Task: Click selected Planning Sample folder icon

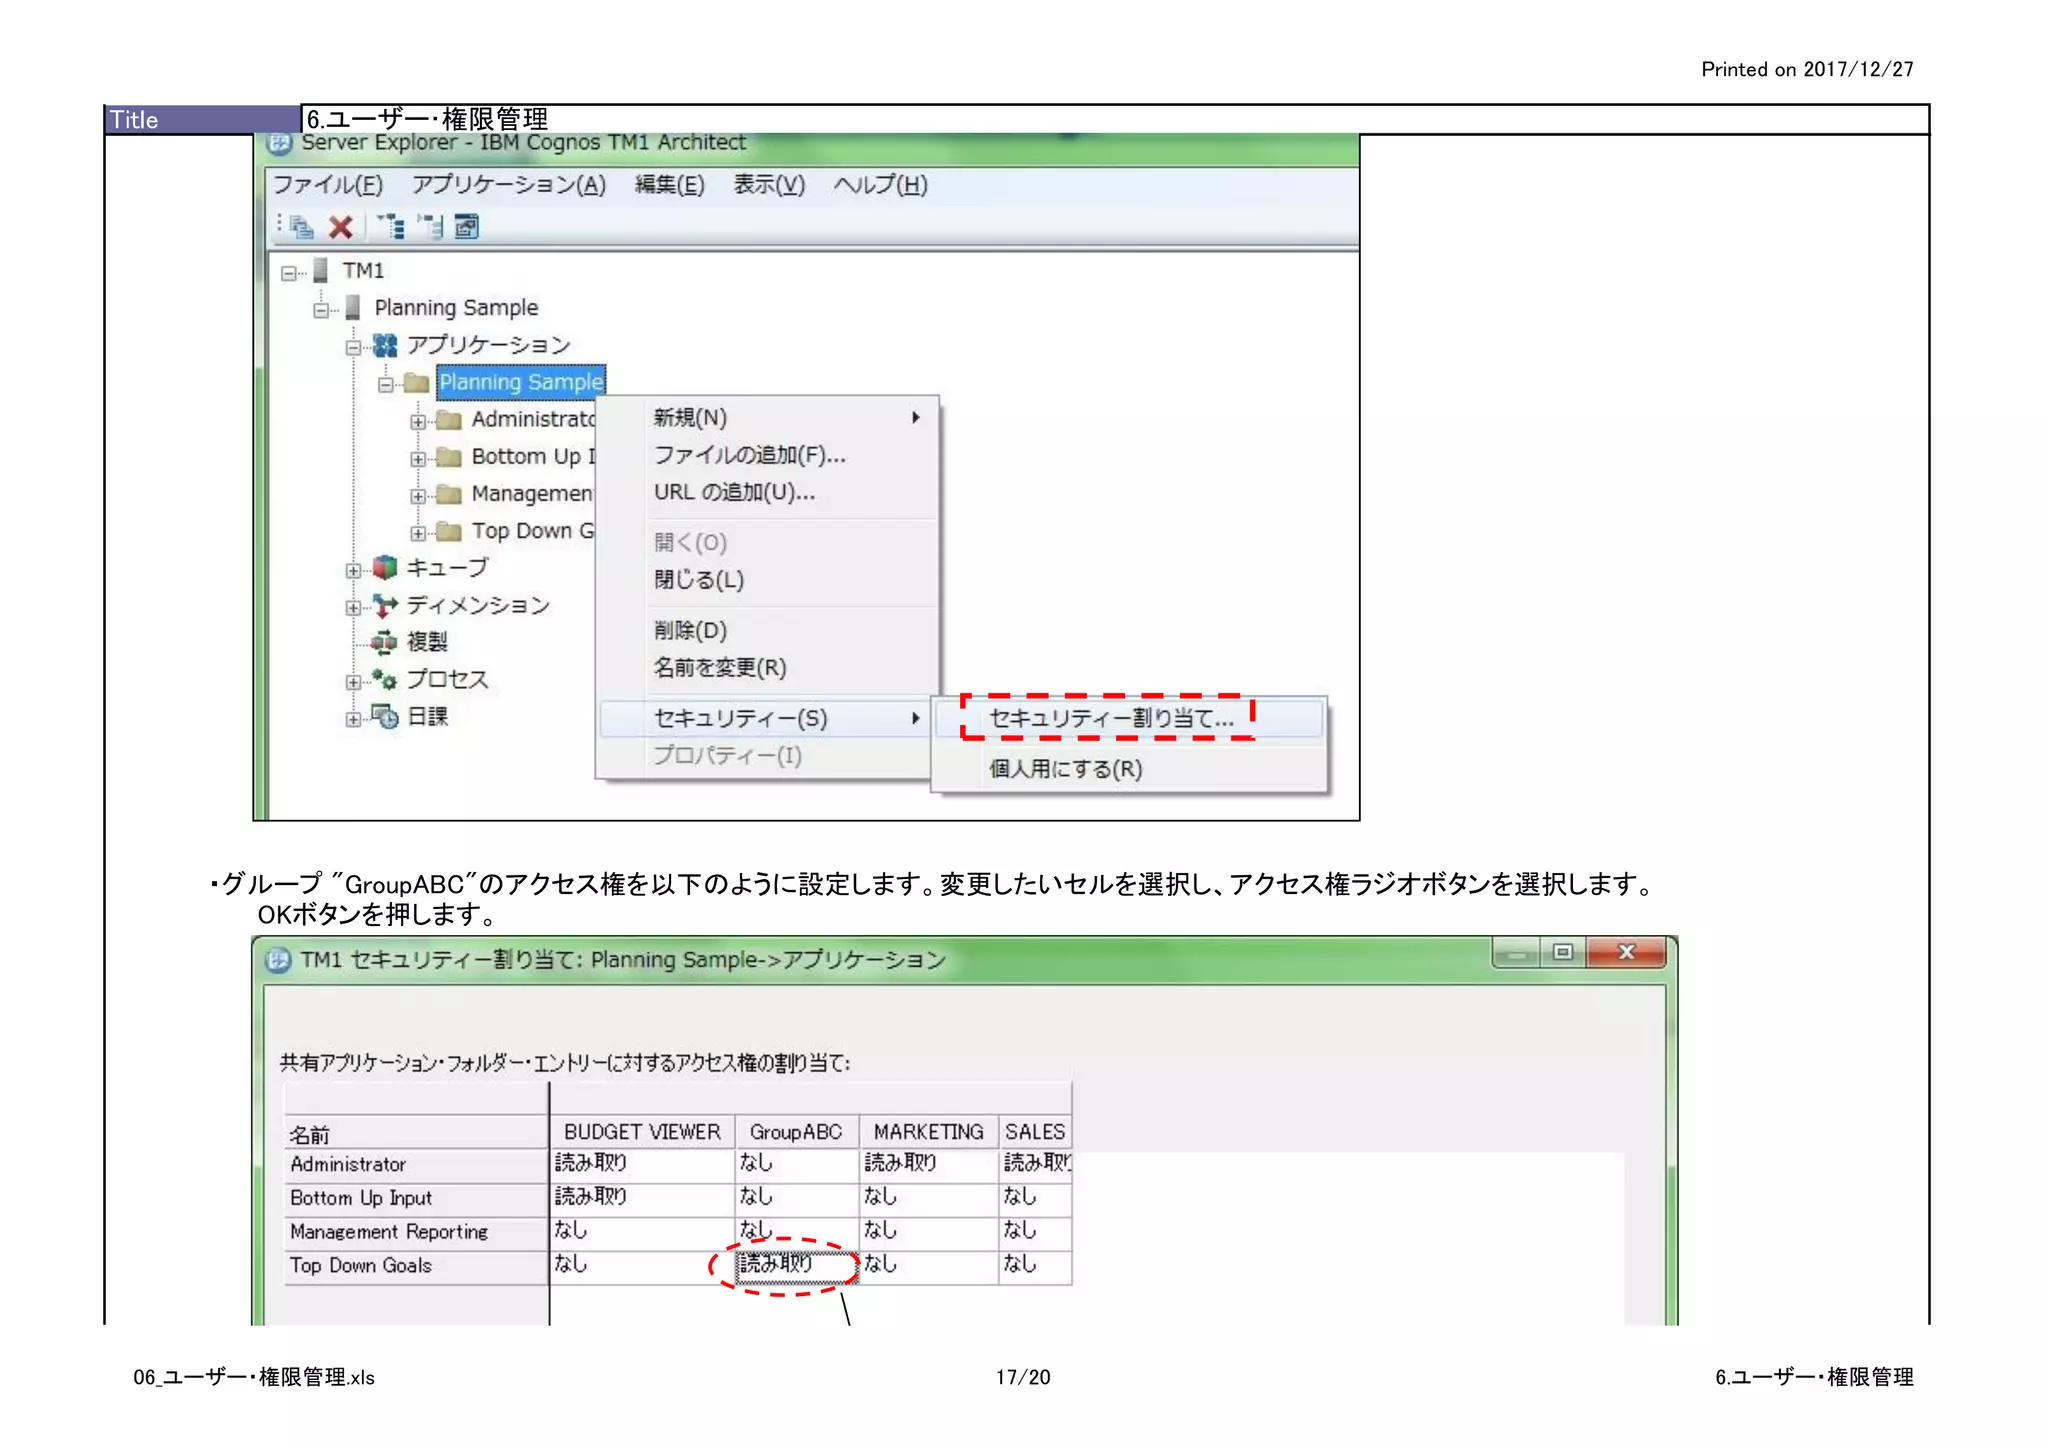Action: pos(417,383)
